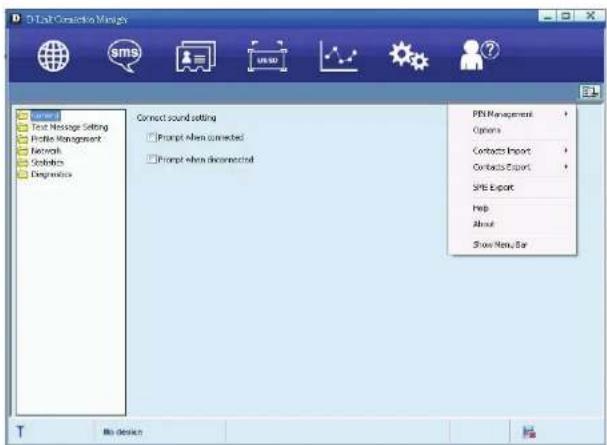
Task: Select Diagnostics tree item
Action: coord(51,175)
